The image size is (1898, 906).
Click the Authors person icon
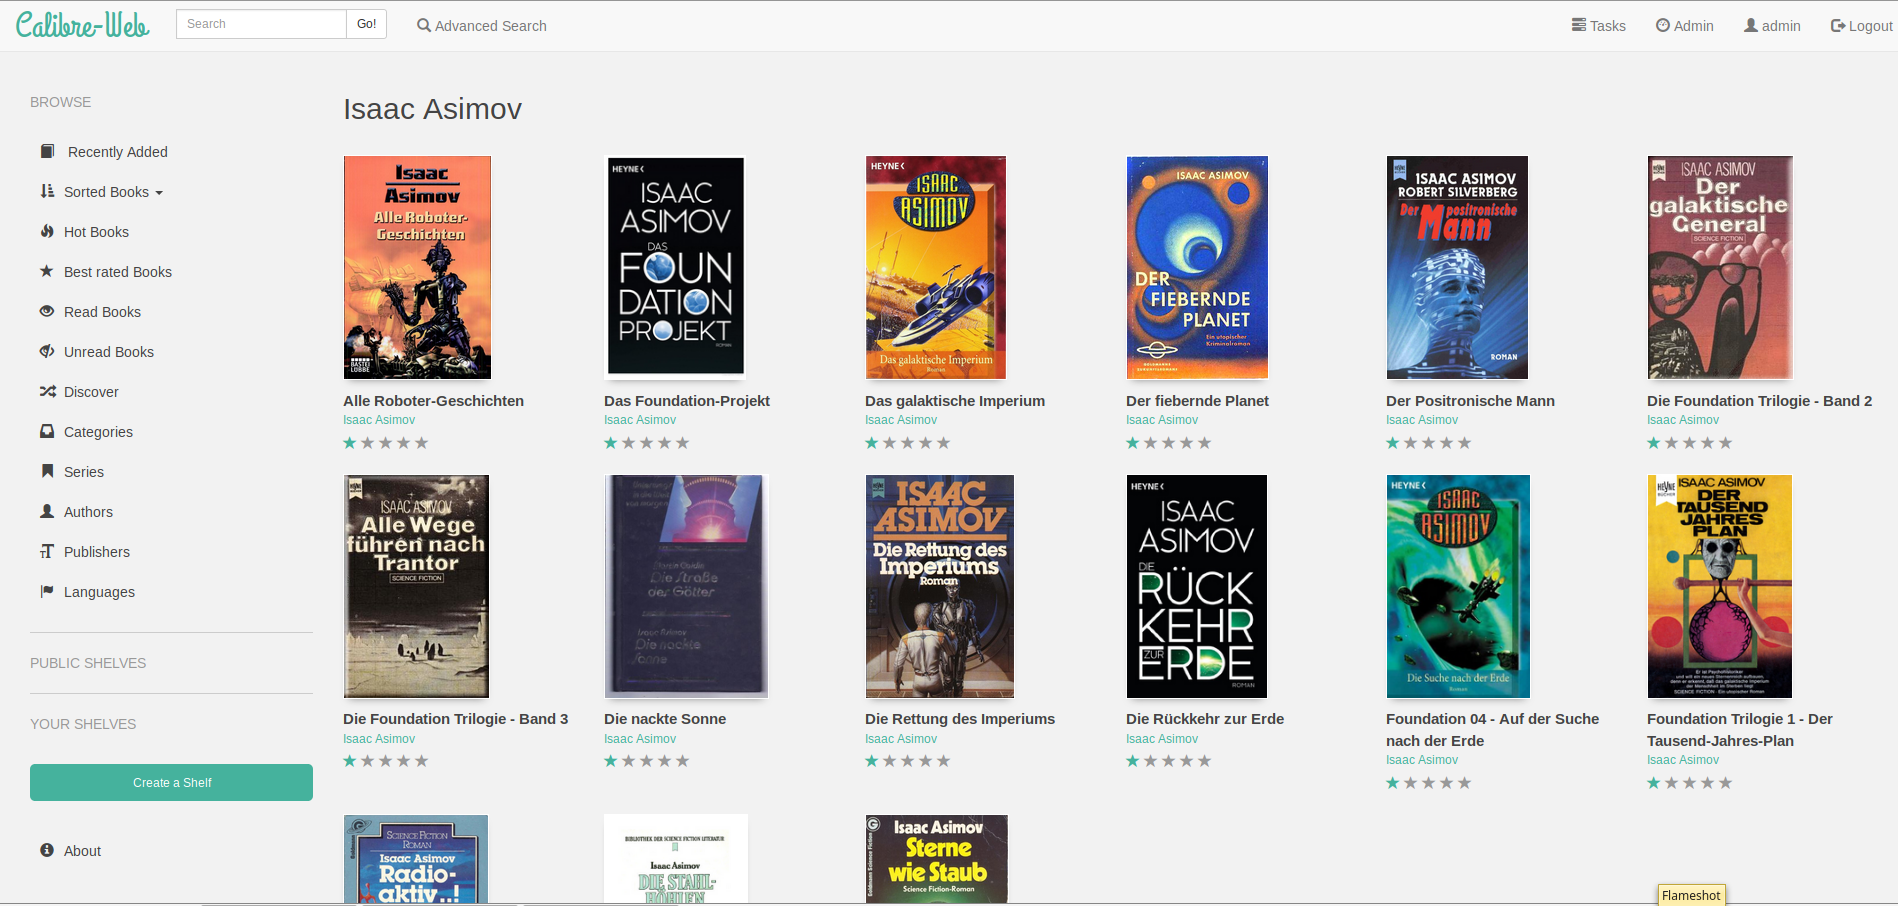pyautogui.click(x=47, y=511)
